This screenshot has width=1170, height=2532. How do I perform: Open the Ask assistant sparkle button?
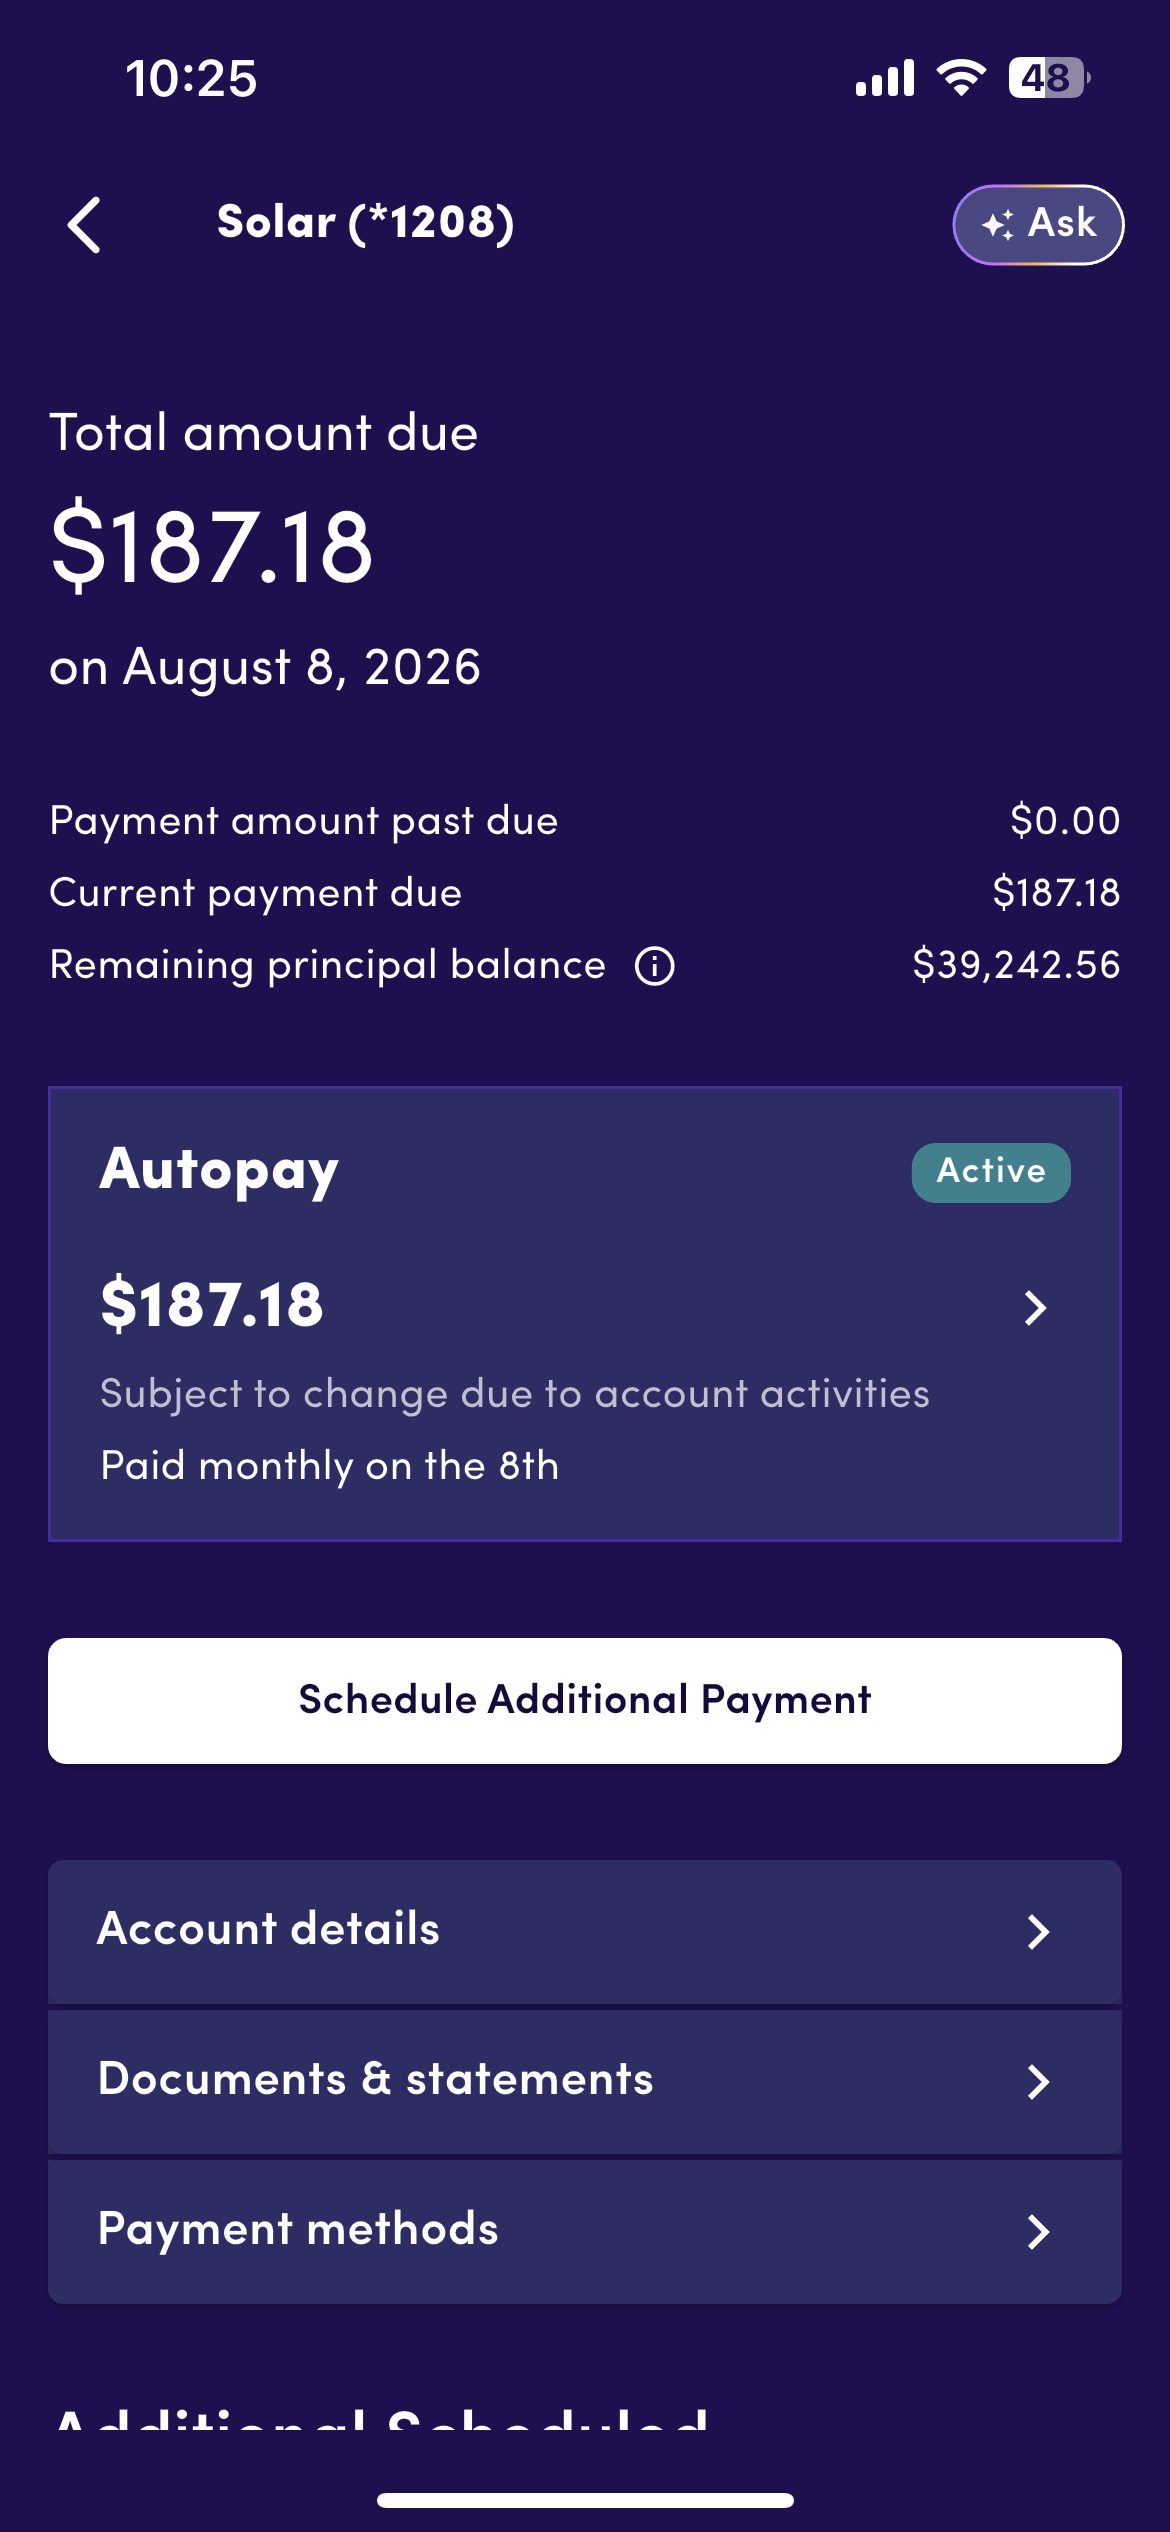pyautogui.click(x=1038, y=224)
